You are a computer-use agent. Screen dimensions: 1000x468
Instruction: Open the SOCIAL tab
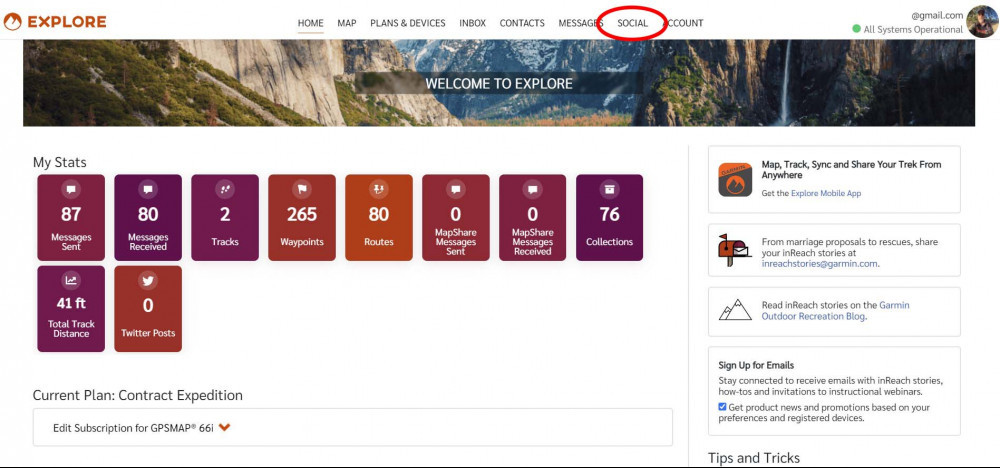[x=633, y=23]
